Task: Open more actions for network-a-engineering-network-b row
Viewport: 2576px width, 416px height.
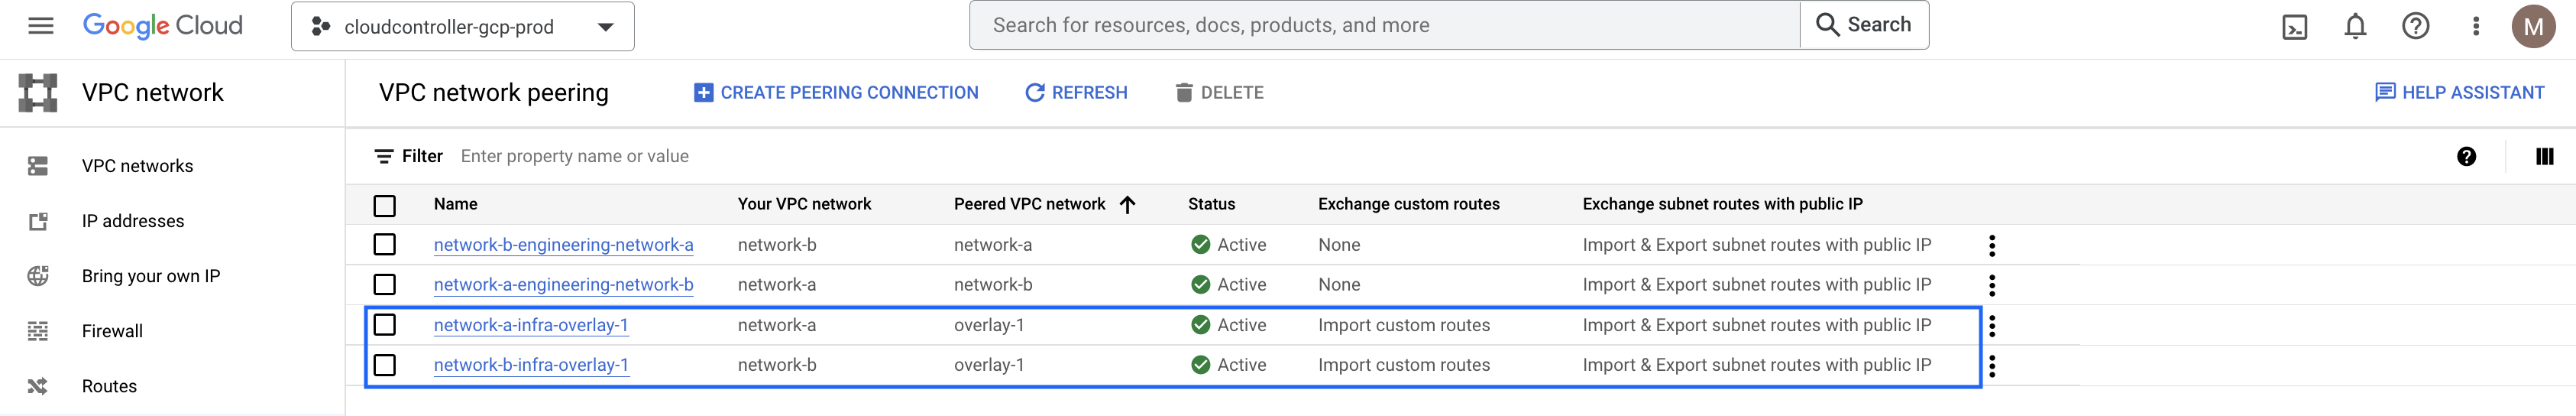Action: pos(1991,286)
